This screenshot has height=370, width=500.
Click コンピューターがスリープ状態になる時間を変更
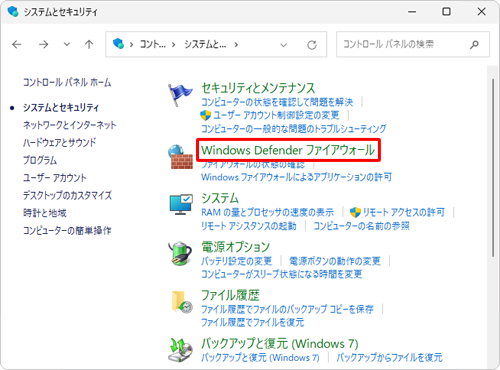[x=282, y=274]
